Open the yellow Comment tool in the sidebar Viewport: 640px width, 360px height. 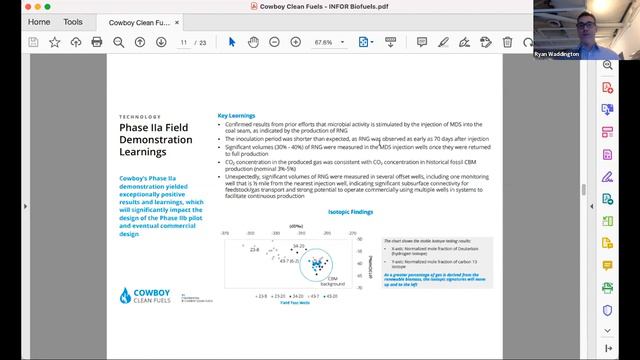click(x=607, y=266)
